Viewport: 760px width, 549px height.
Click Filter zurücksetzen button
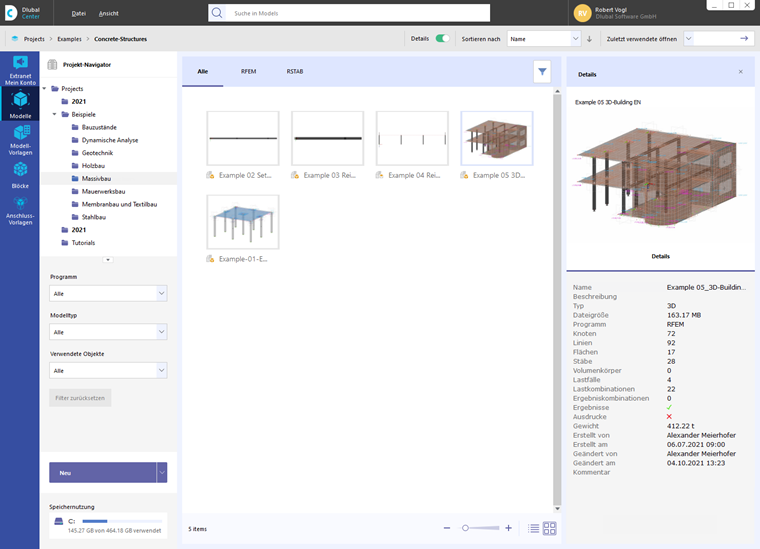click(x=80, y=398)
